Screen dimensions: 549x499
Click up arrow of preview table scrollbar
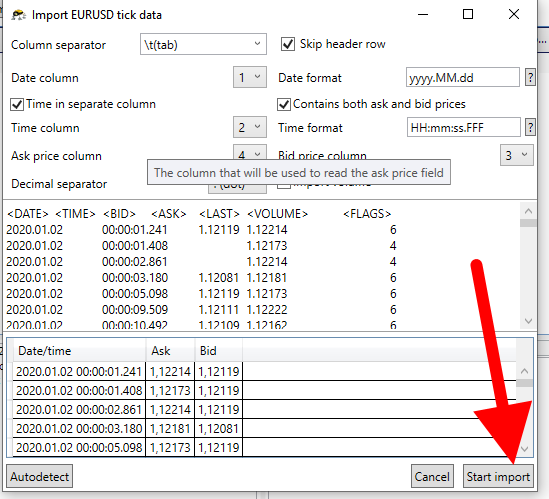click(x=524, y=371)
